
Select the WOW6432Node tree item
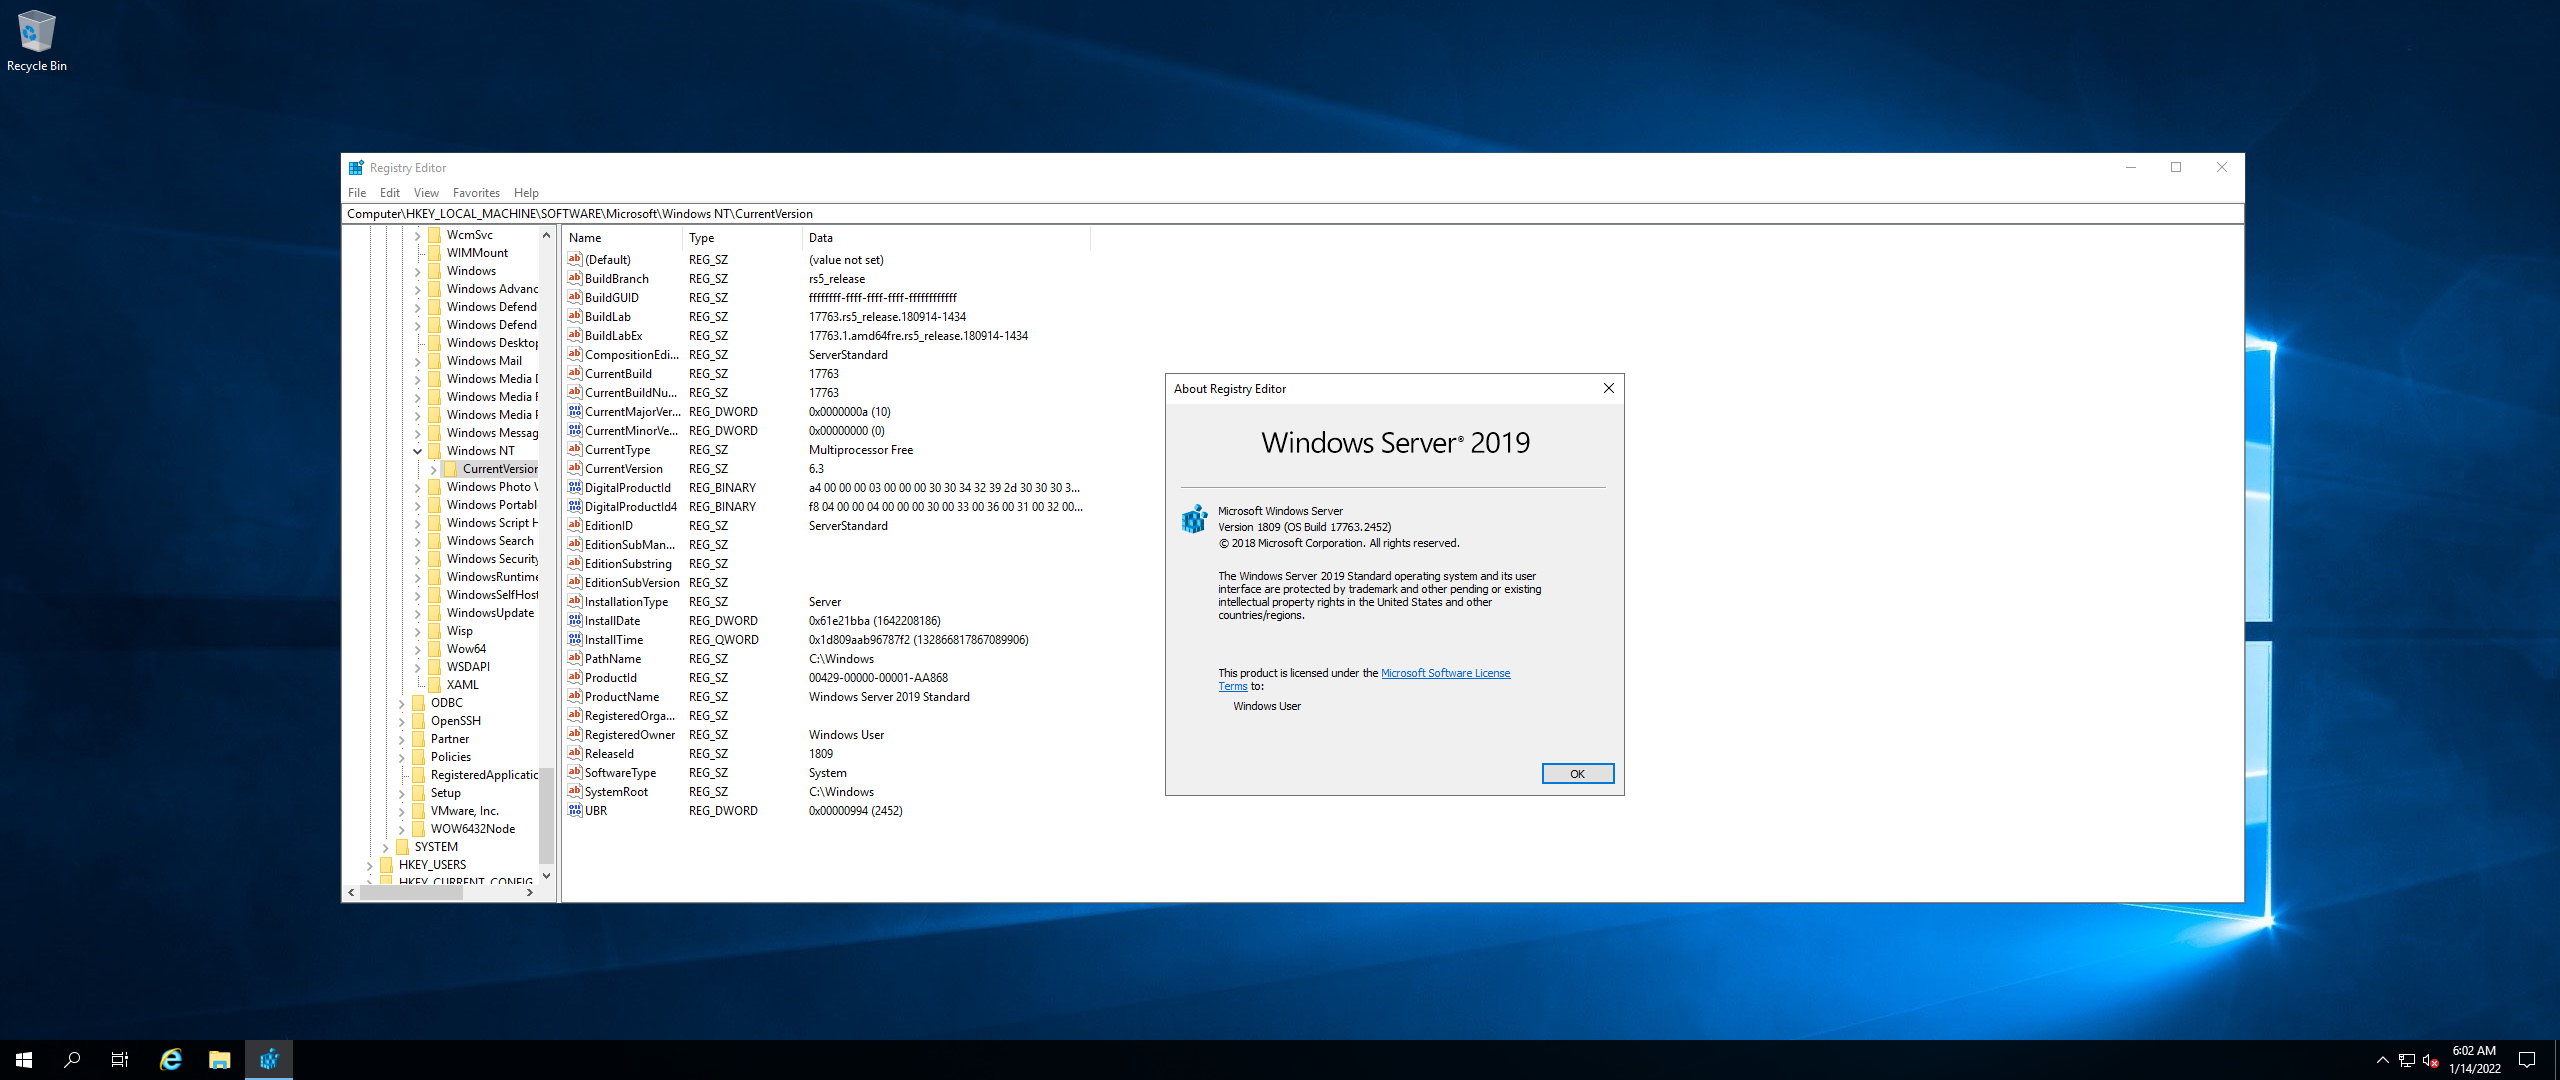[473, 828]
